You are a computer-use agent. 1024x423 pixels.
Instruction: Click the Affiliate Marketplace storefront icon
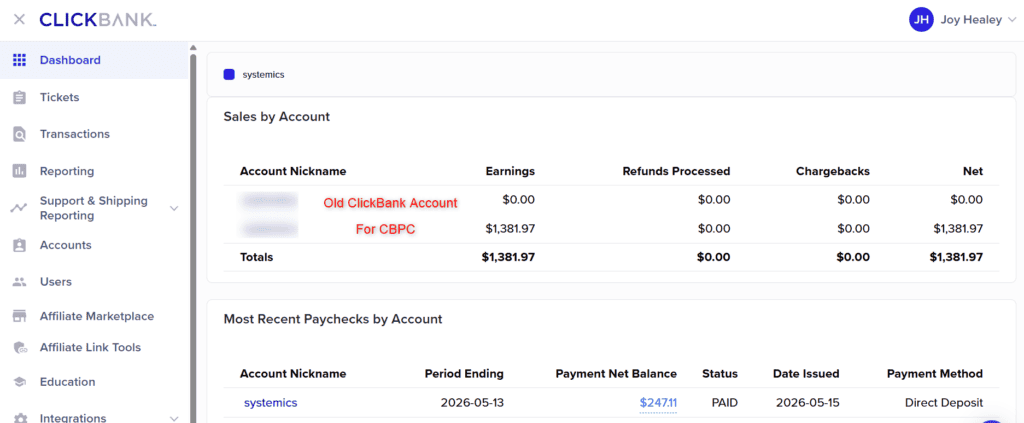[20, 317]
